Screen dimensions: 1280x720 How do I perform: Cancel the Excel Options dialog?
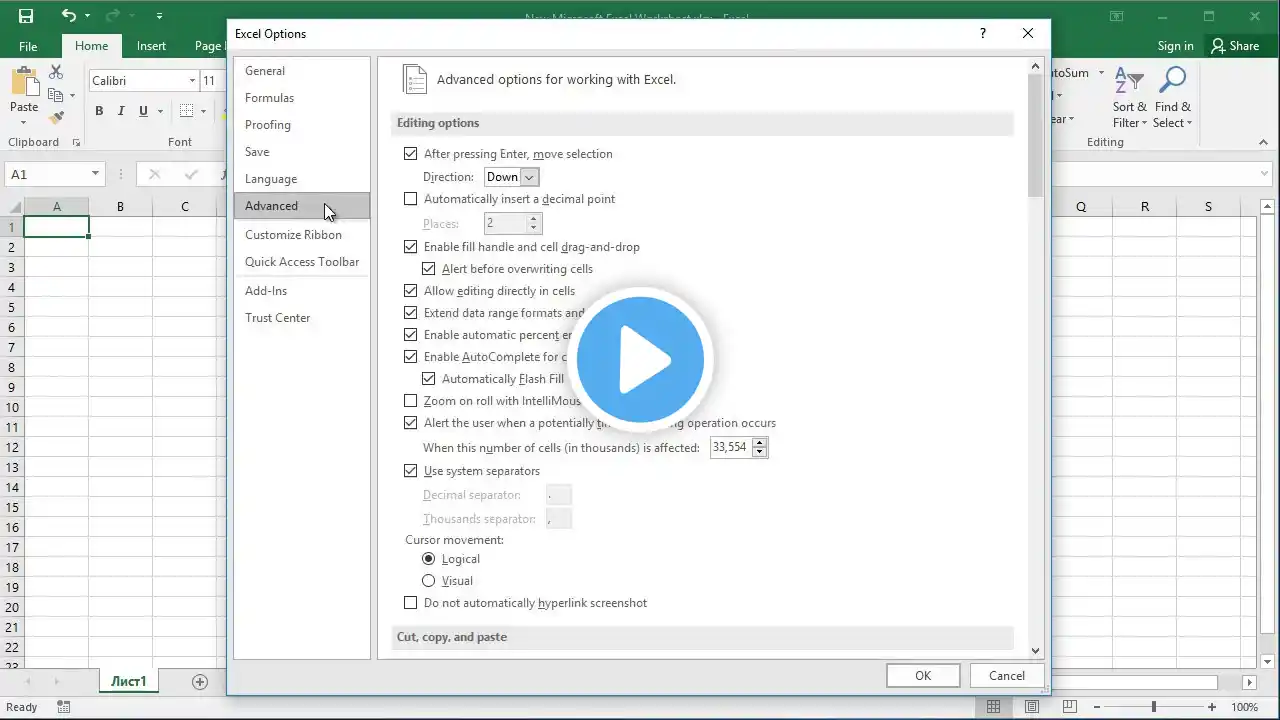tap(1007, 676)
